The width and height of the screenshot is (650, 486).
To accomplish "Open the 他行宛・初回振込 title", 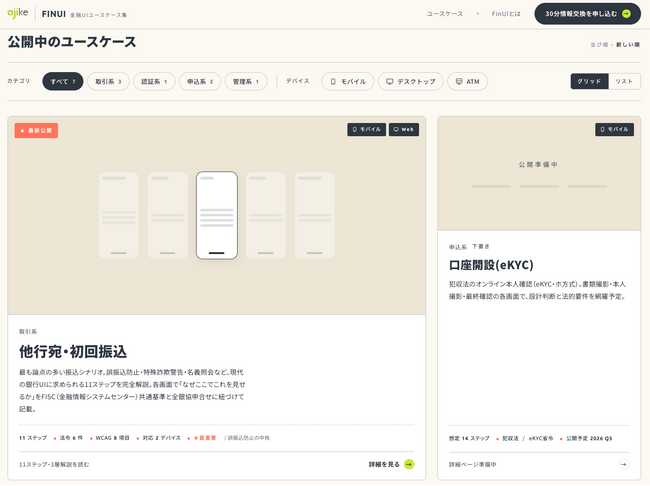I will pos(73,352).
